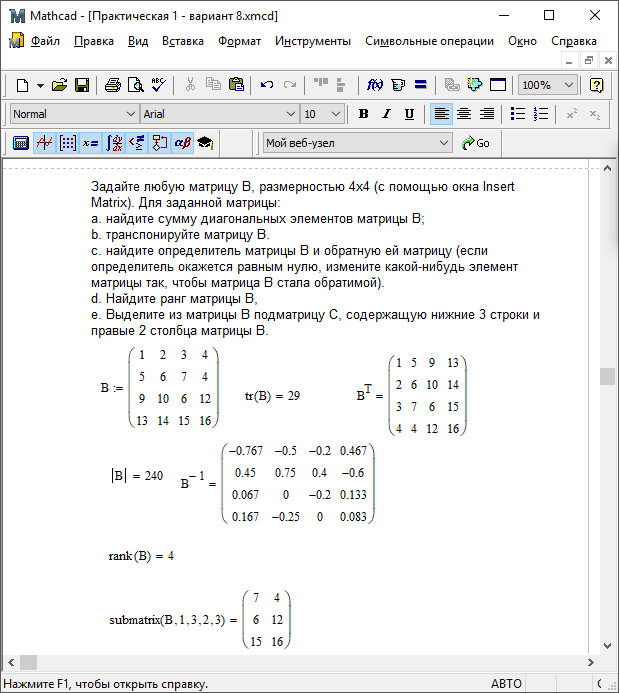
Task: Open the Формат menu
Action: coord(239,41)
